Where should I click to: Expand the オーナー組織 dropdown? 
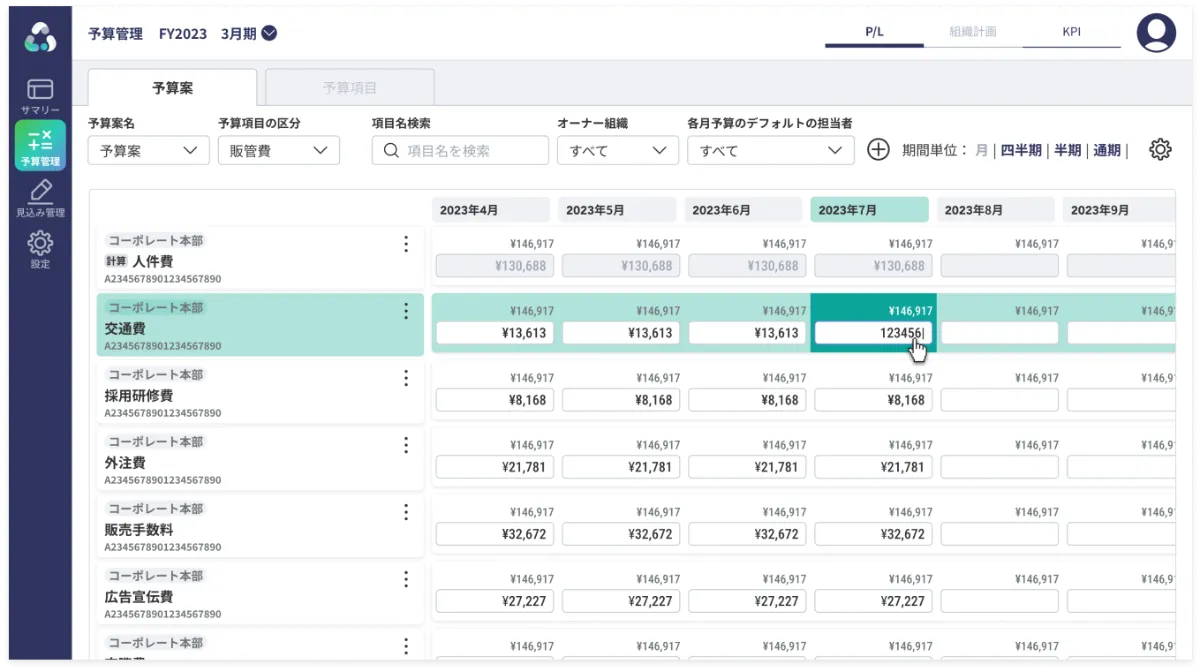pos(617,151)
